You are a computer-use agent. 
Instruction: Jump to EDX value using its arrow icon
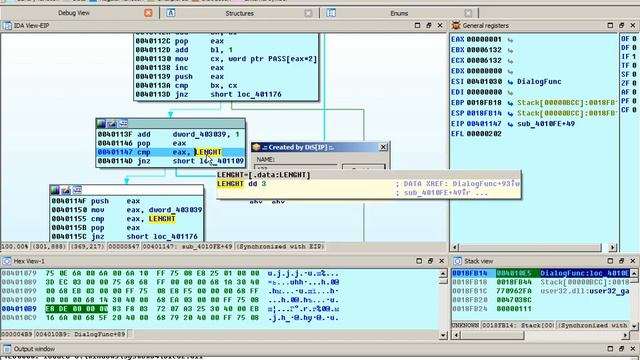click(x=510, y=71)
